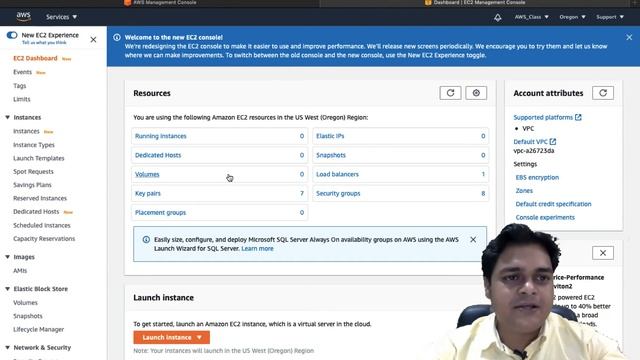The width and height of the screenshot is (640, 360).
Task: Click the Default VPC external link icon
Action: coord(553,141)
